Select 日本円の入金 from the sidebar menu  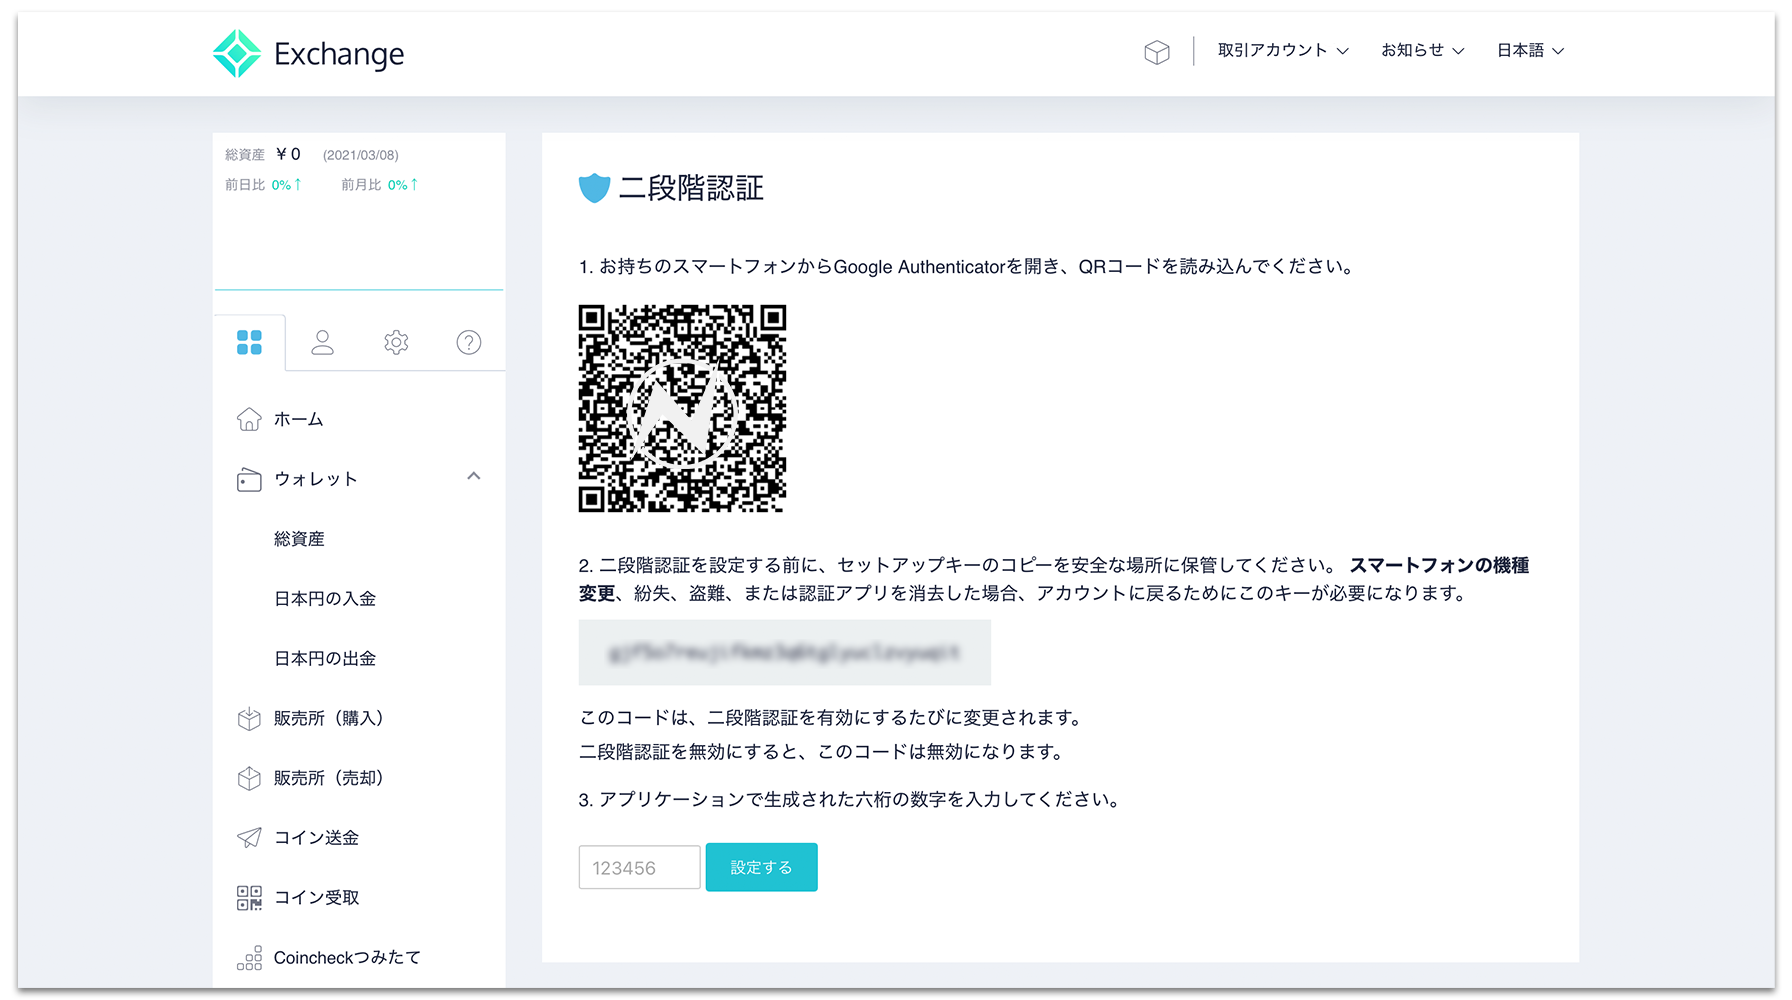326,598
